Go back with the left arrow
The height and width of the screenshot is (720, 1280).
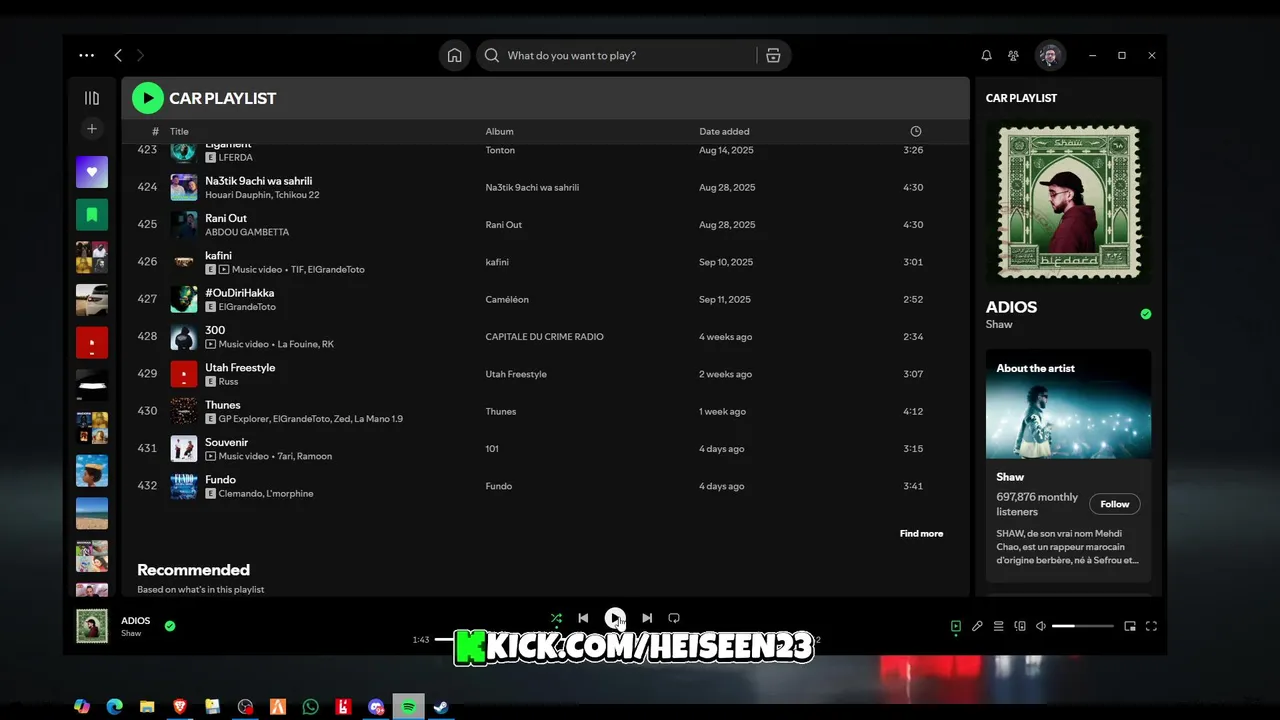point(118,56)
